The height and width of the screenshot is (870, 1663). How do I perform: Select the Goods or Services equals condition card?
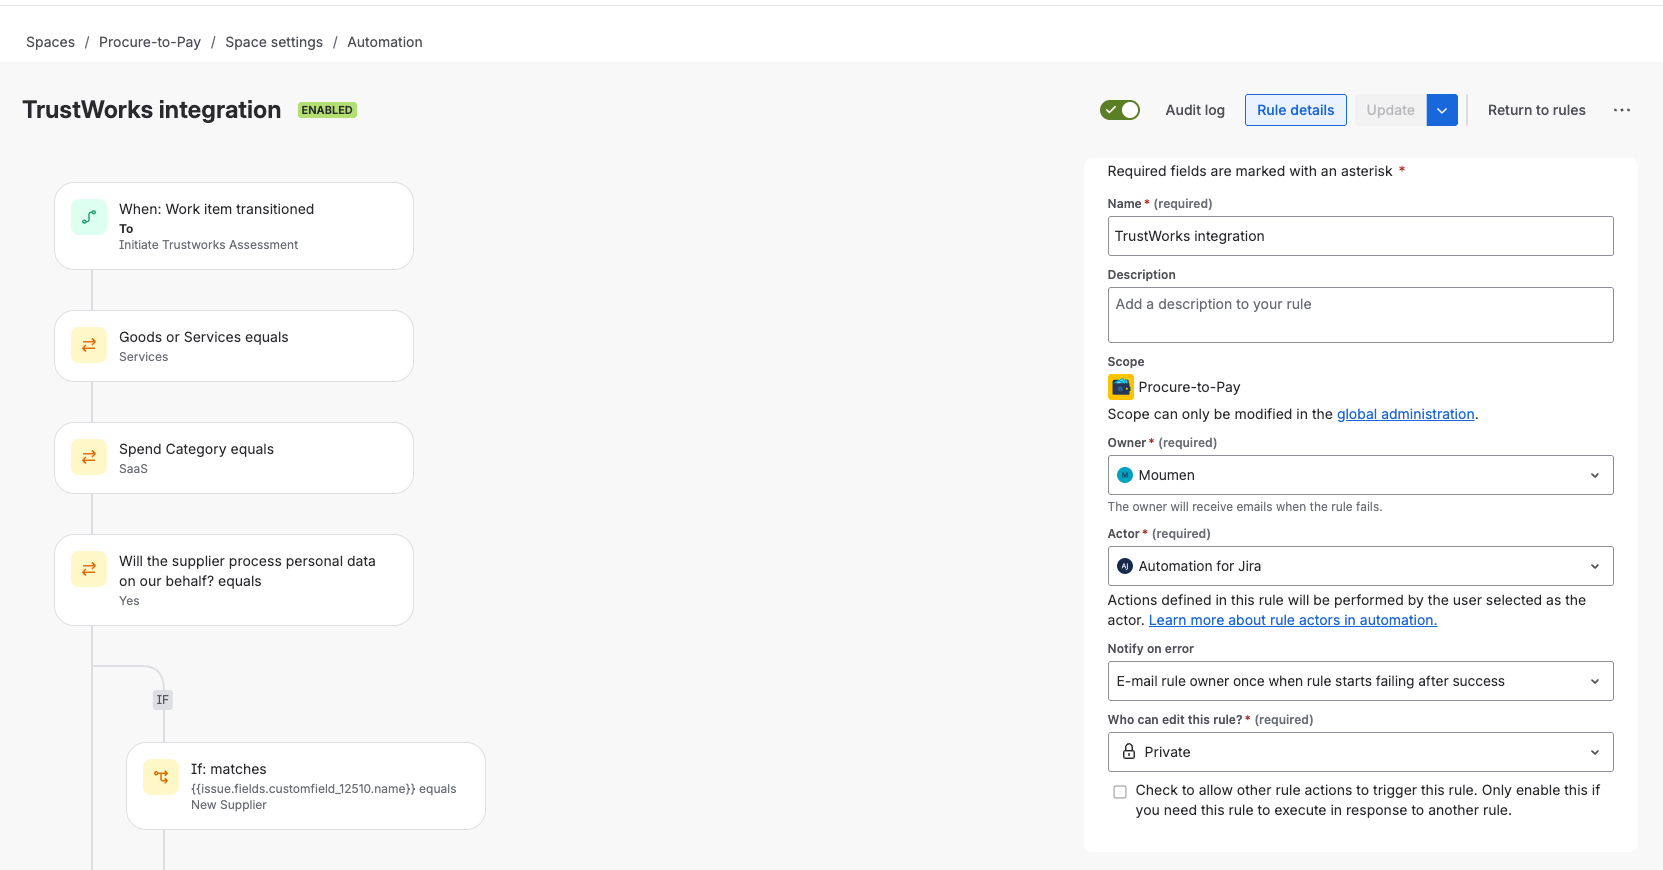tap(234, 346)
